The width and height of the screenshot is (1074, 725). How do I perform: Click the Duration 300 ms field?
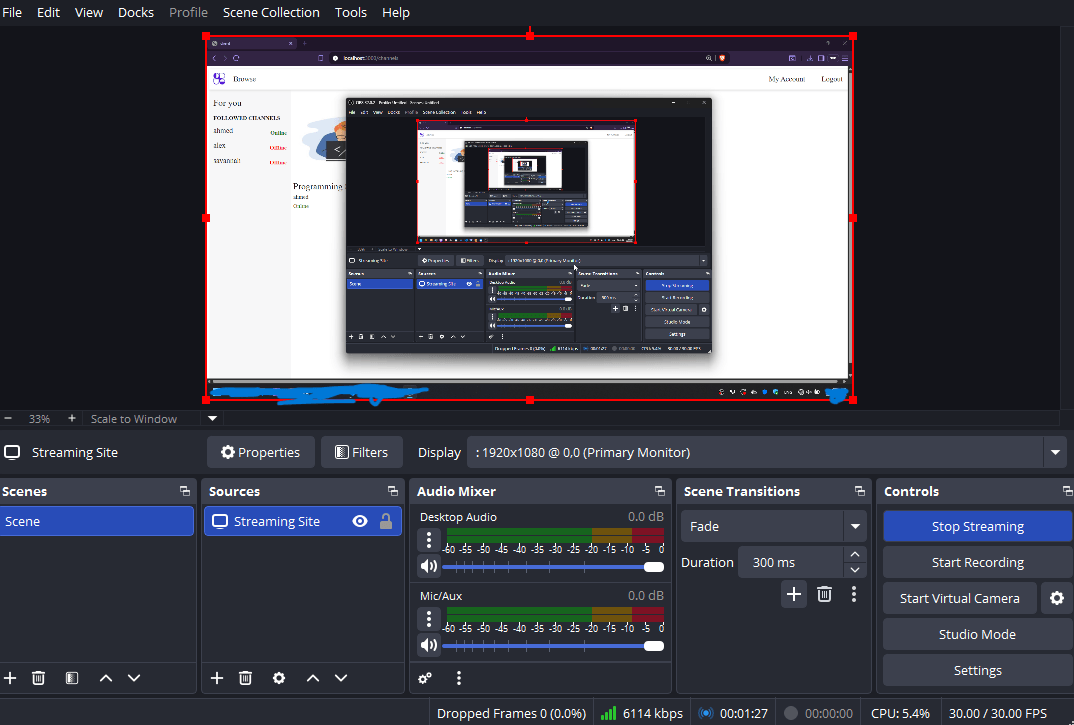coord(790,562)
